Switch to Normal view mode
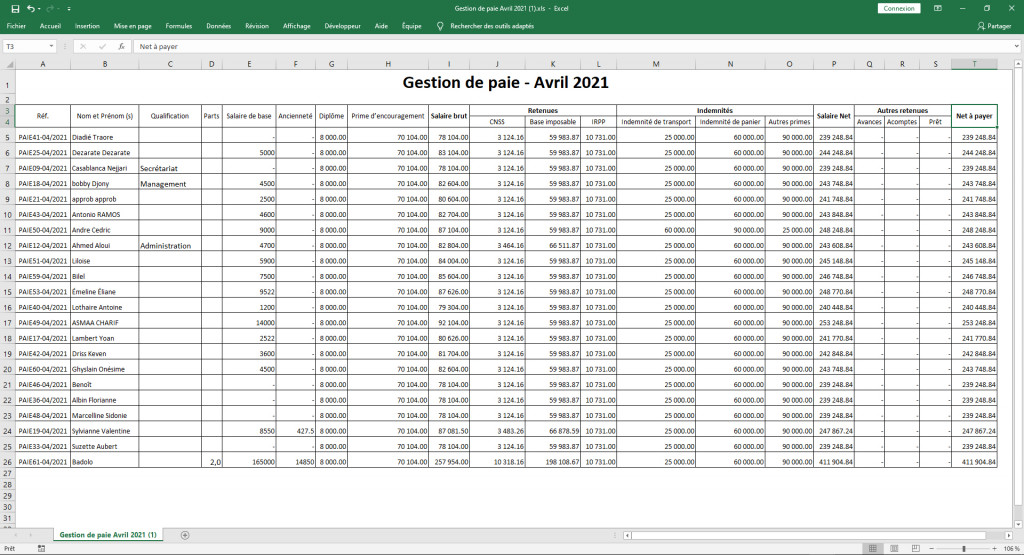 coord(872,548)
